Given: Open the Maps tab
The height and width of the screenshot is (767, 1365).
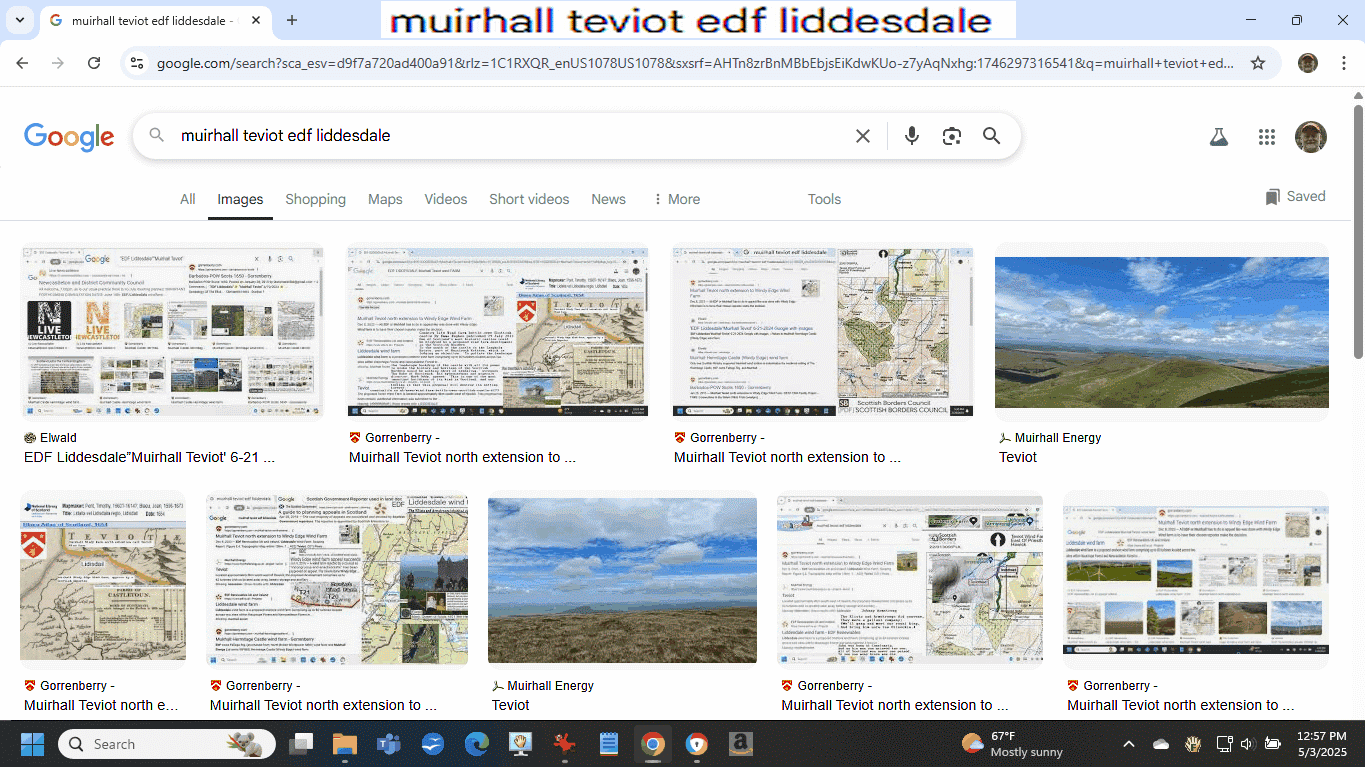Looking at the screenshot, I should coord(385,199).
